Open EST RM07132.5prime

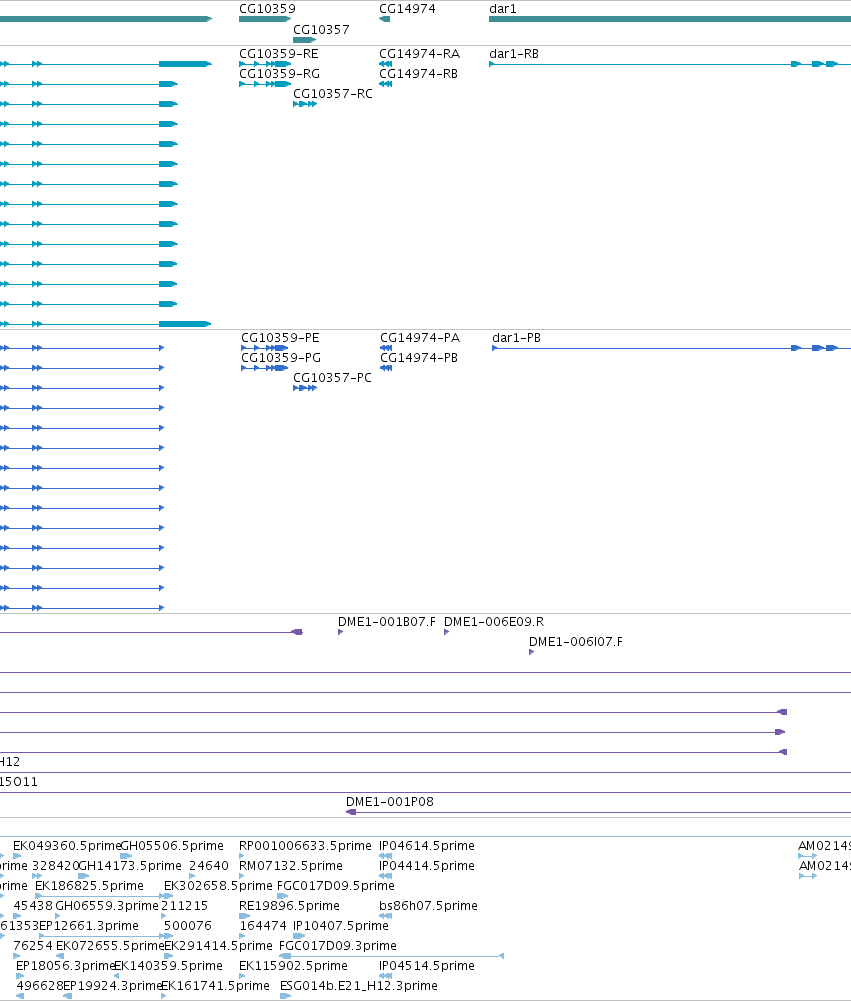click(x=290, y=866)
